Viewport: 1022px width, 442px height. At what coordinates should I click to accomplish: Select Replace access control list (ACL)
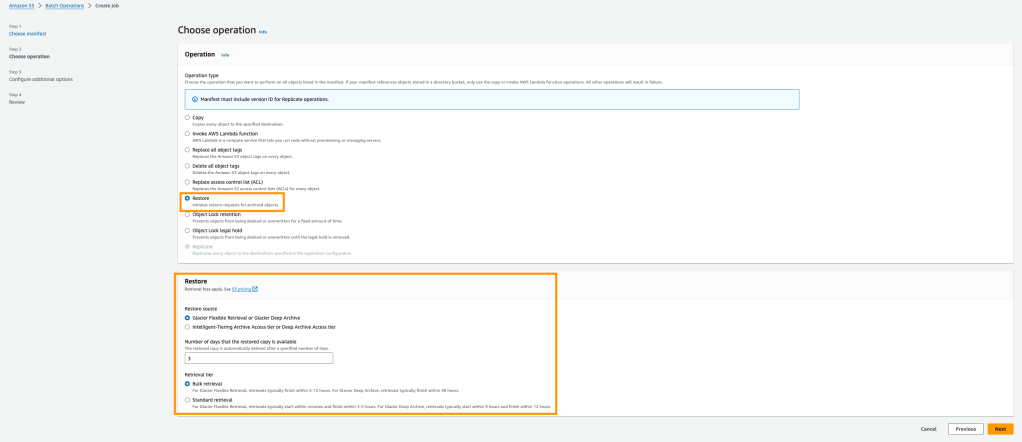click(187, 181)
